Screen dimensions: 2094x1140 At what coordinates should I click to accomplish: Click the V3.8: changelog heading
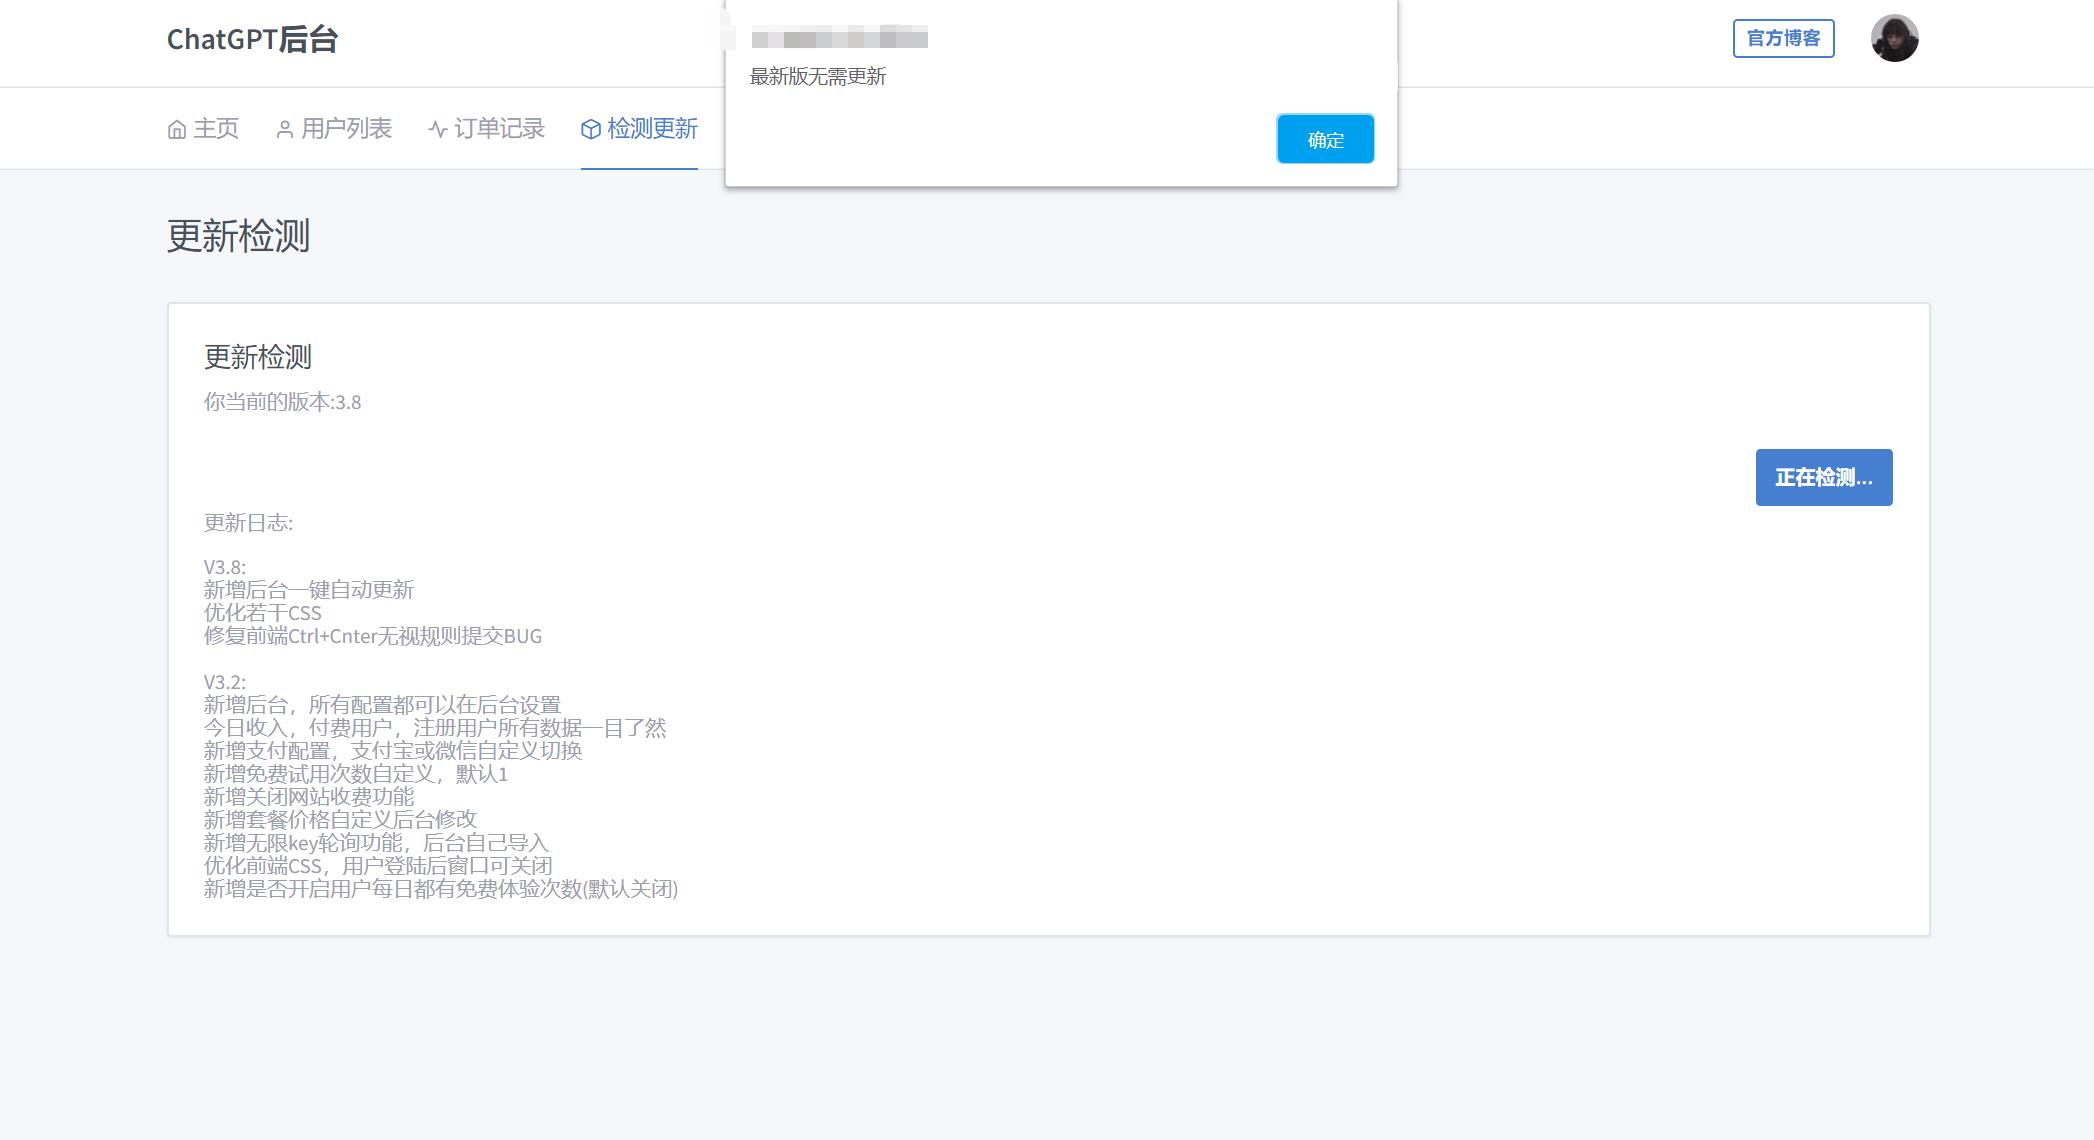tap(225, 567)
